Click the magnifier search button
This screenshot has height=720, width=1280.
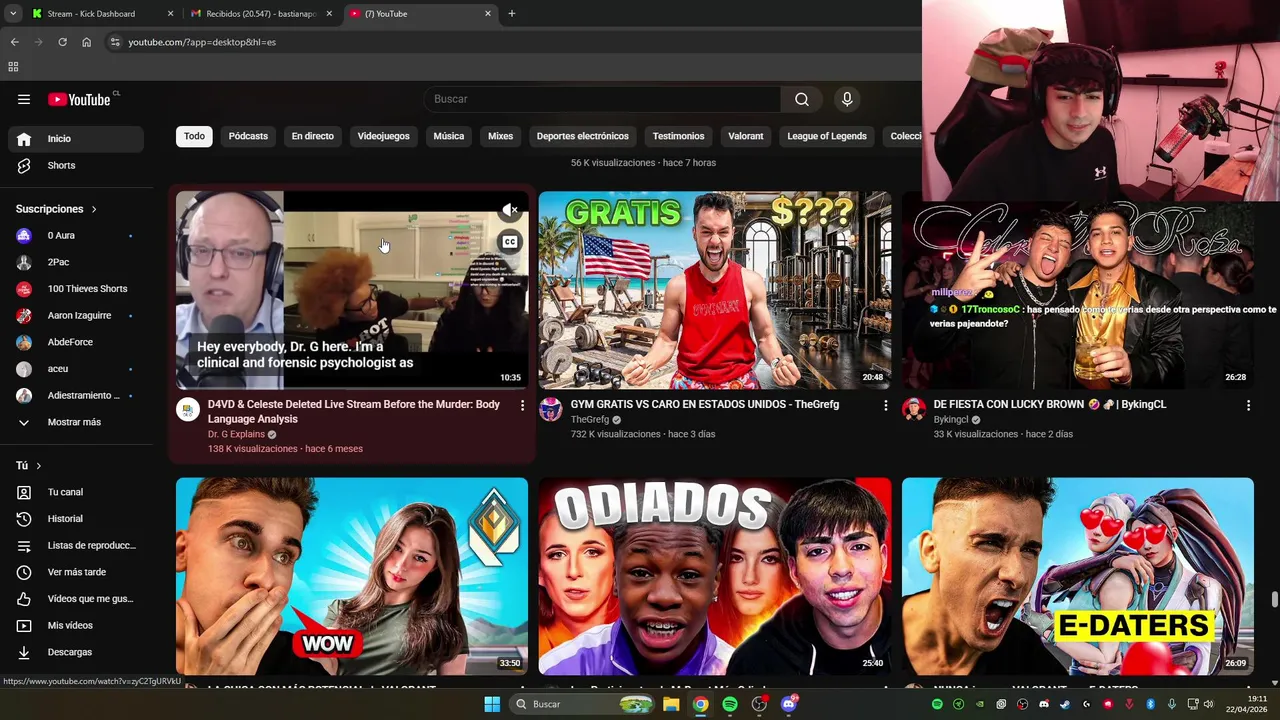coord(802,99)
